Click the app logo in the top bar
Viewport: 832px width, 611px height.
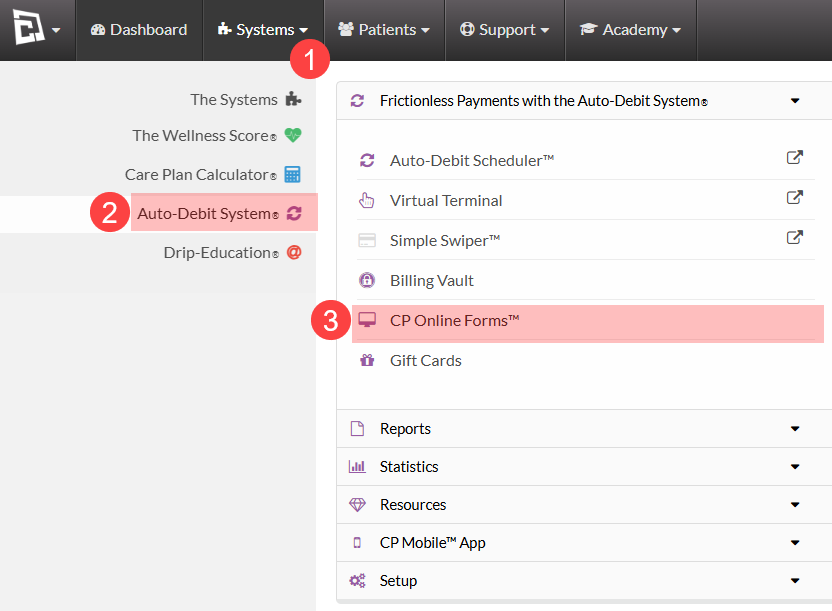point(29,28)
